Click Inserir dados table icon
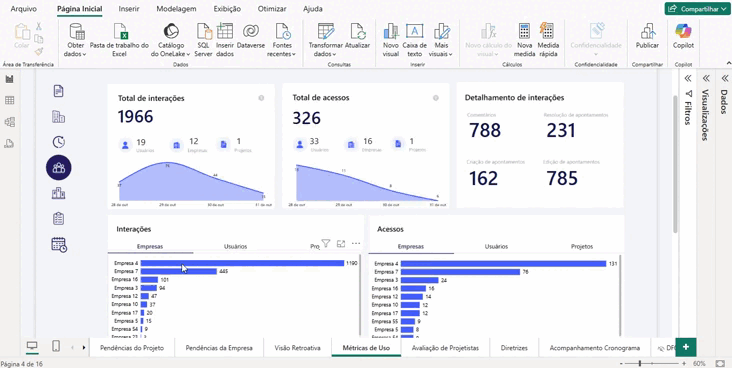This screenshot has width=732, height=368. pos(225,32)
